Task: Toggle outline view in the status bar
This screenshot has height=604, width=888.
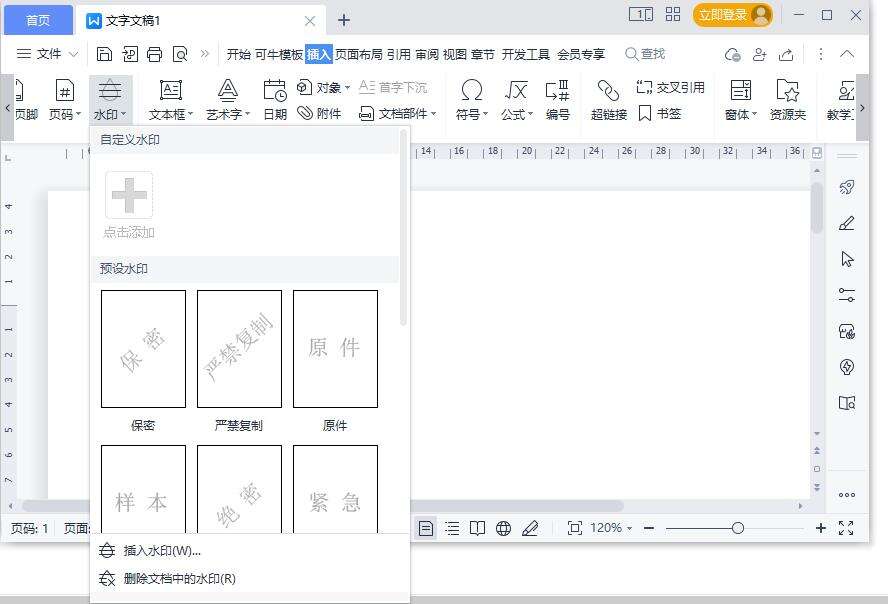Action: pyautogui.click(x=453, y=528)
